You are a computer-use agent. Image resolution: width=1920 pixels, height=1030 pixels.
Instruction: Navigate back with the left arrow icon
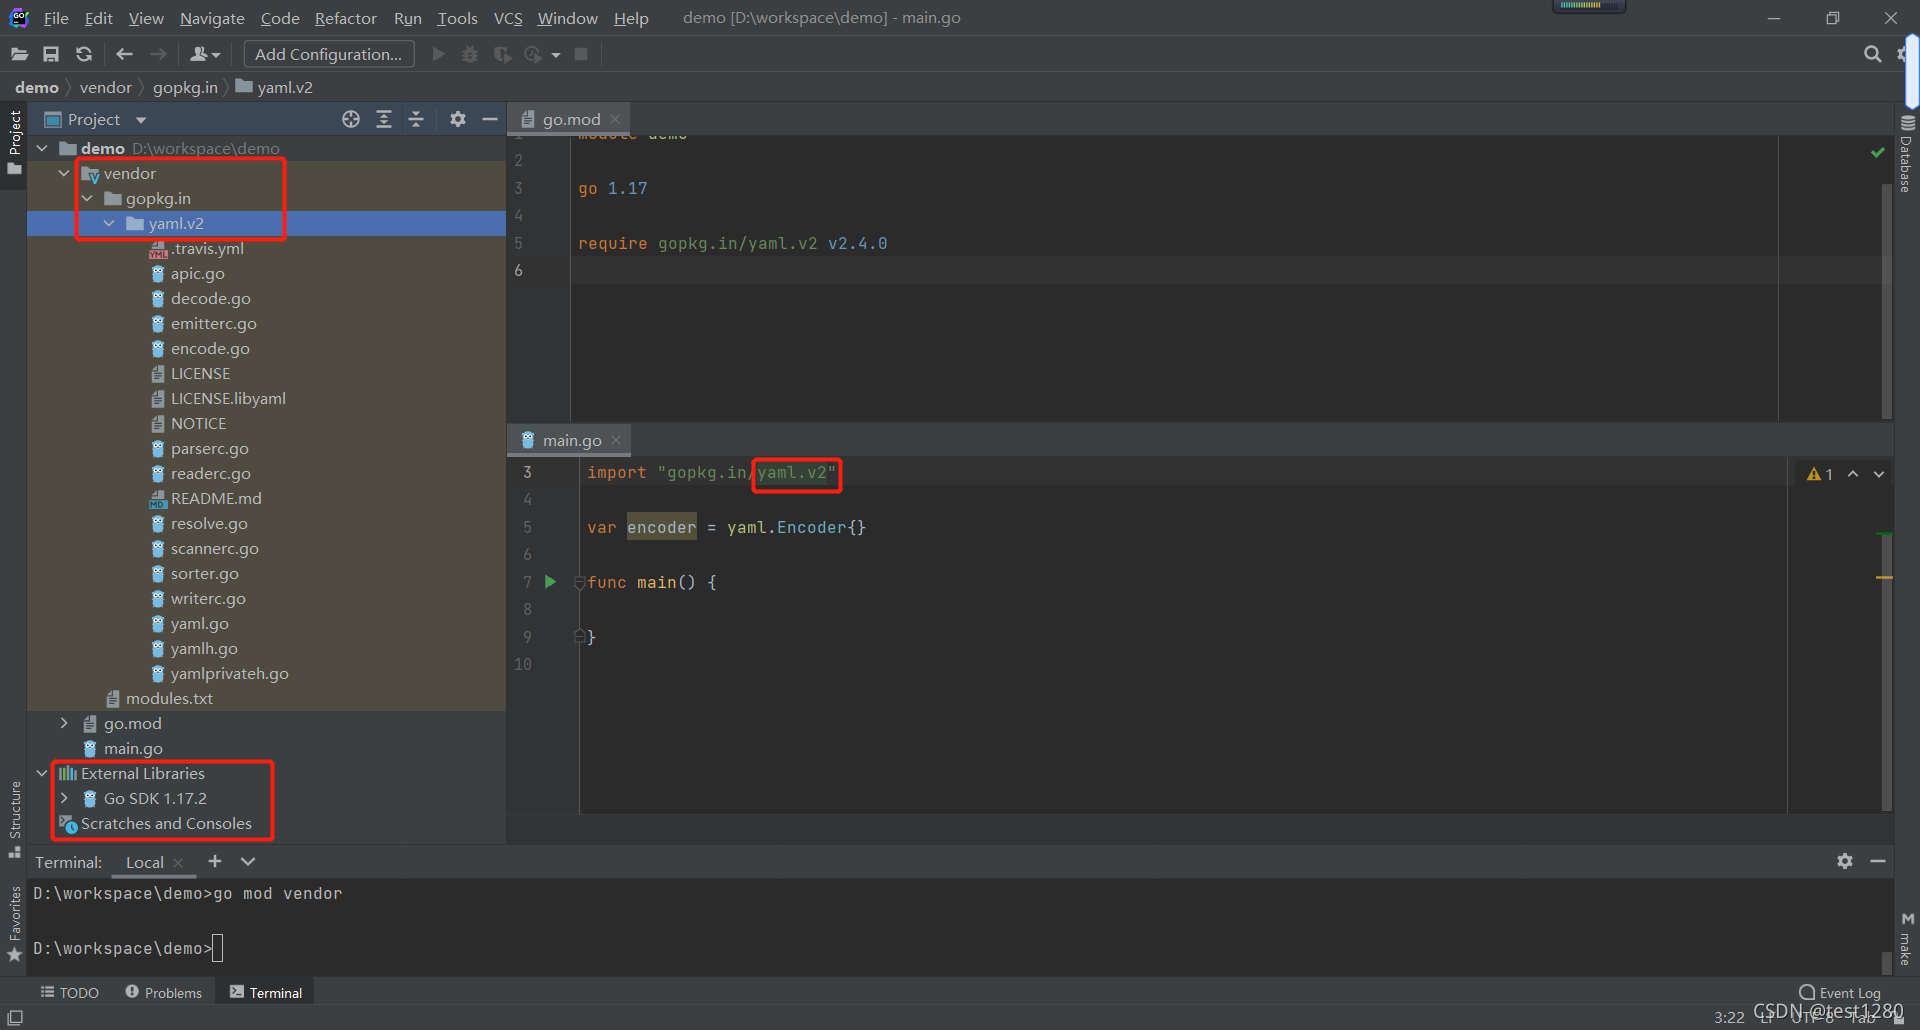(x=124, y=54)
